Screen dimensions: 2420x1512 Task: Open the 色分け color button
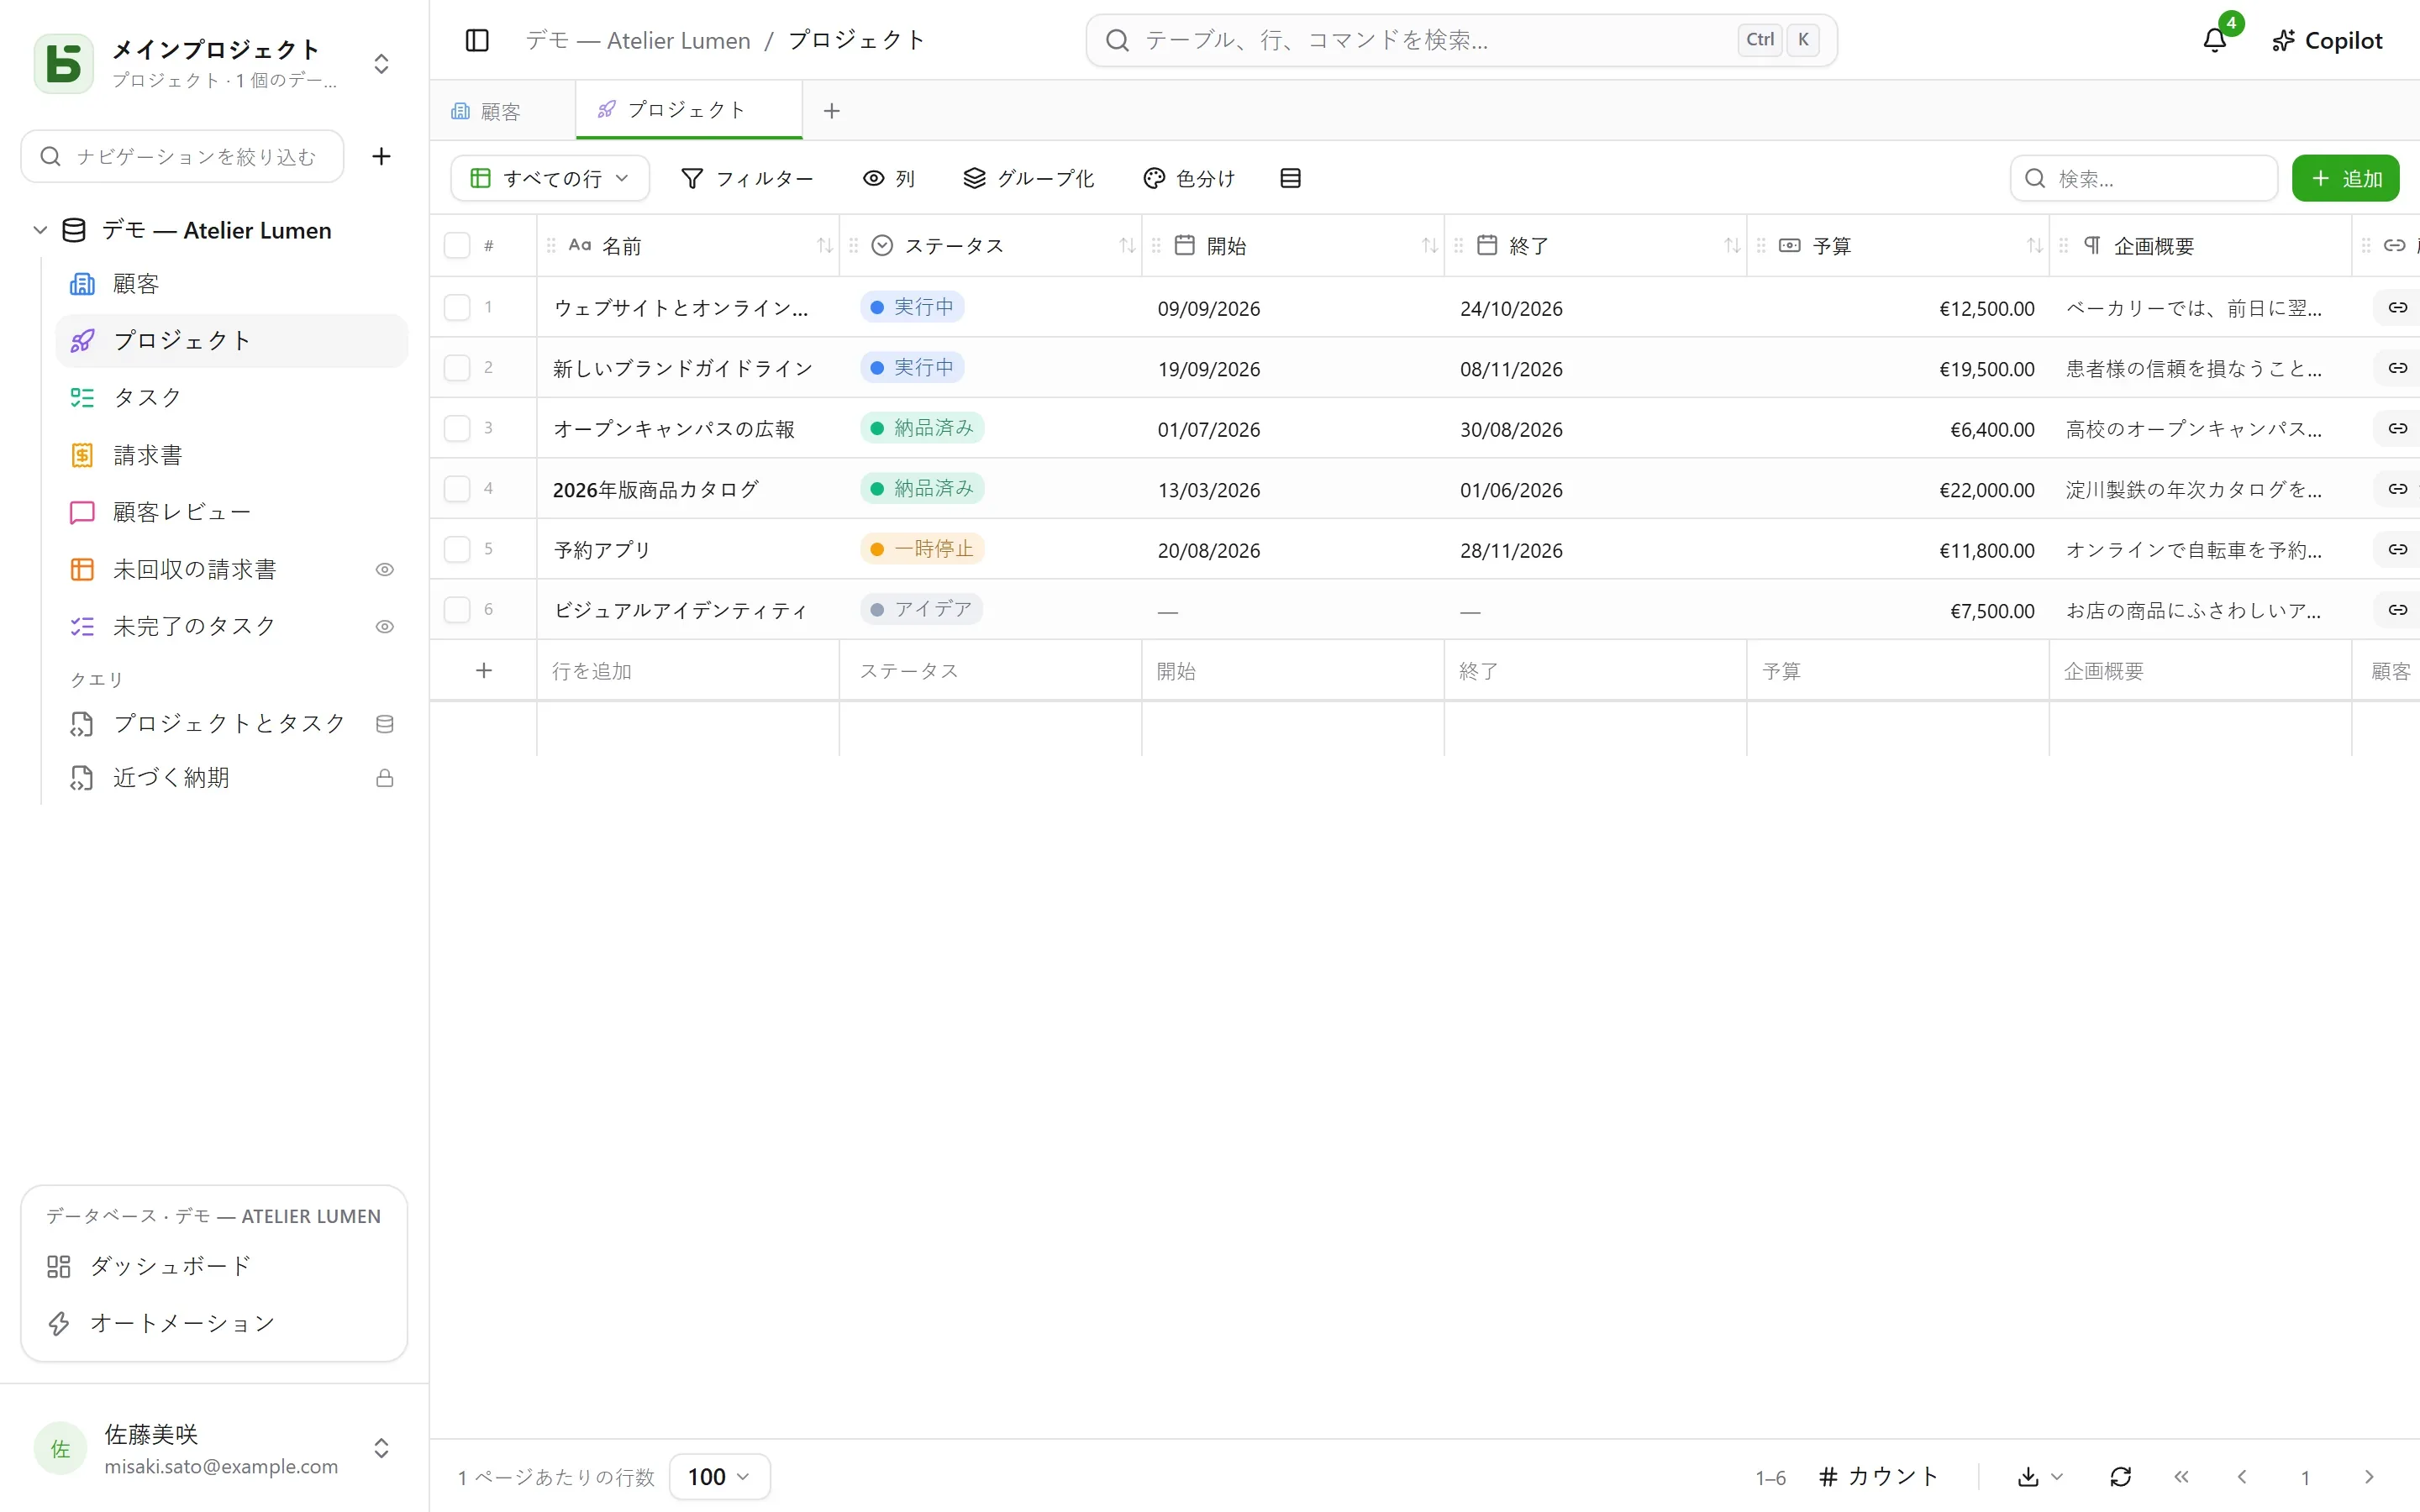tap(1189, 178)
